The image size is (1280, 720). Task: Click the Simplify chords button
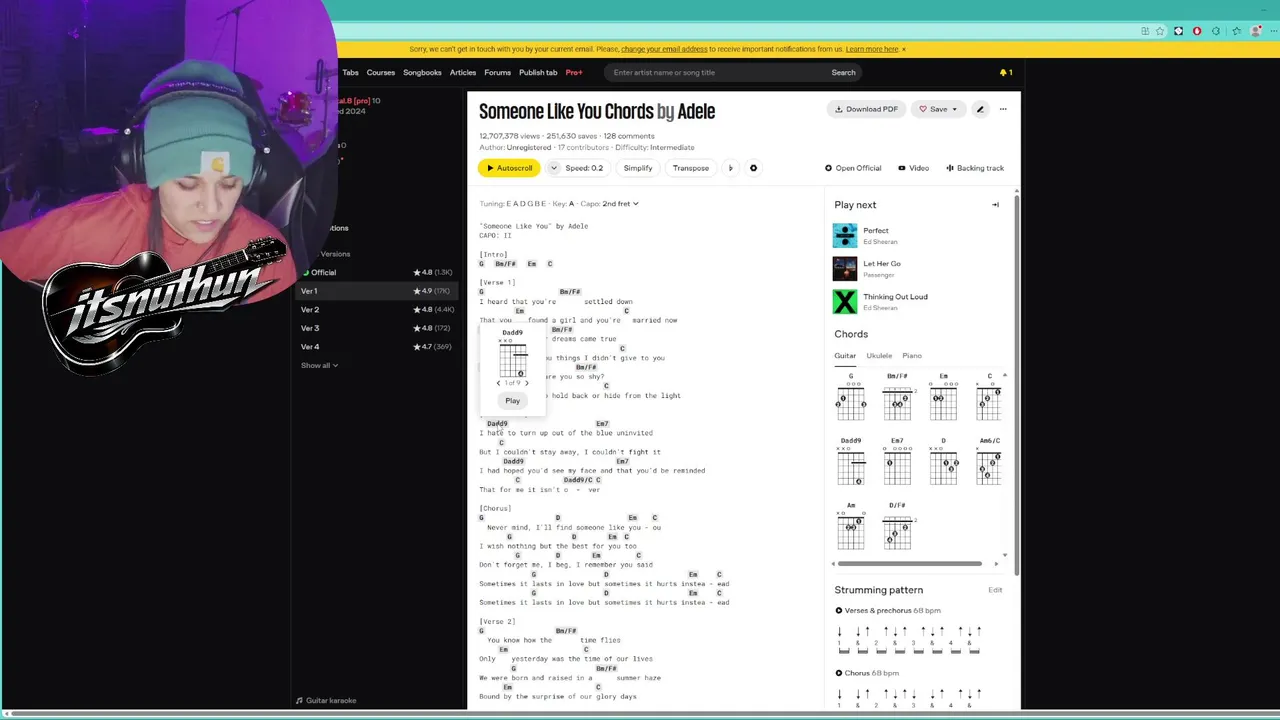click(637, 168)
